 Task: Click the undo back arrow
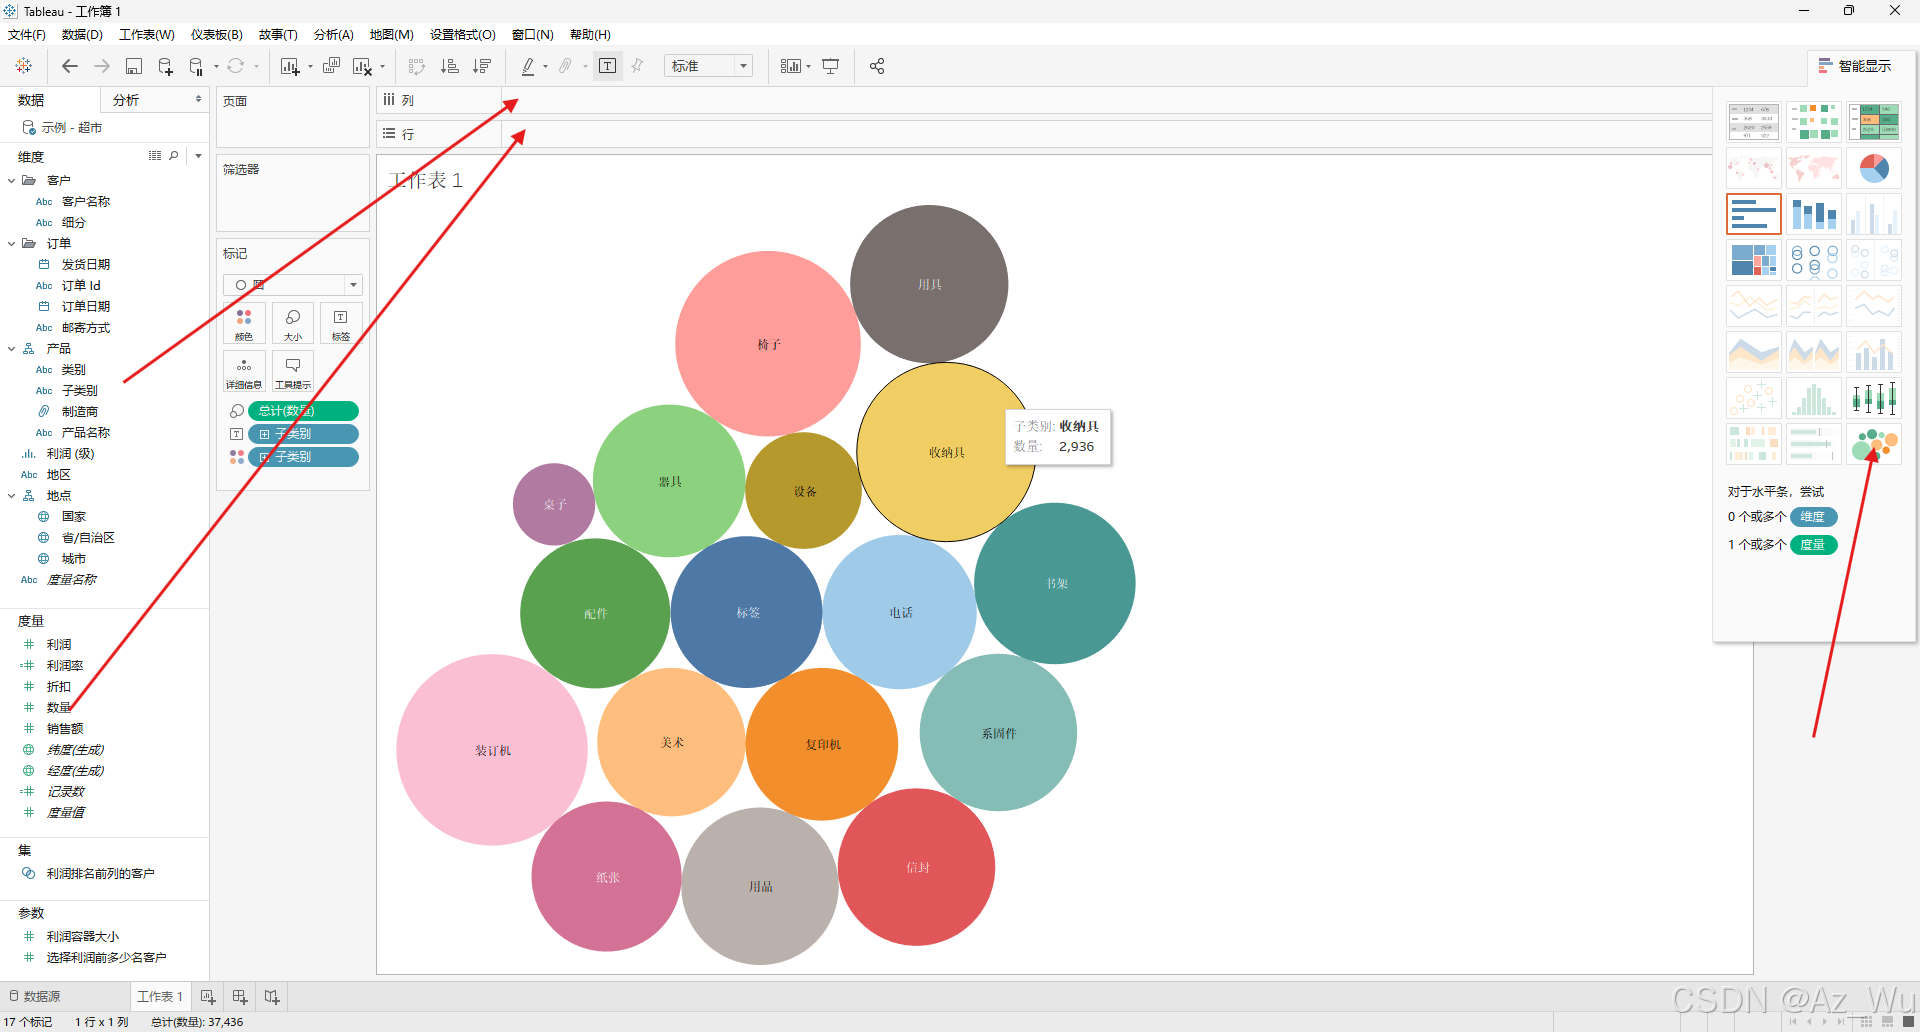pos(70,66)
